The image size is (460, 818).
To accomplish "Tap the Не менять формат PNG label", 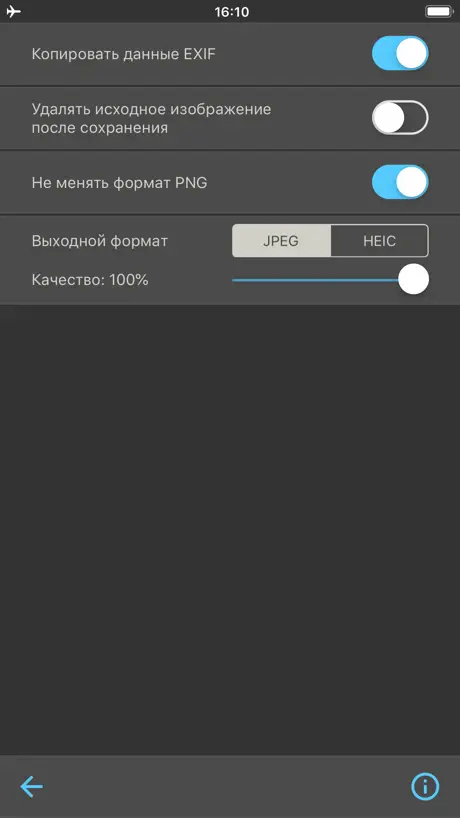I will (119, 183).
